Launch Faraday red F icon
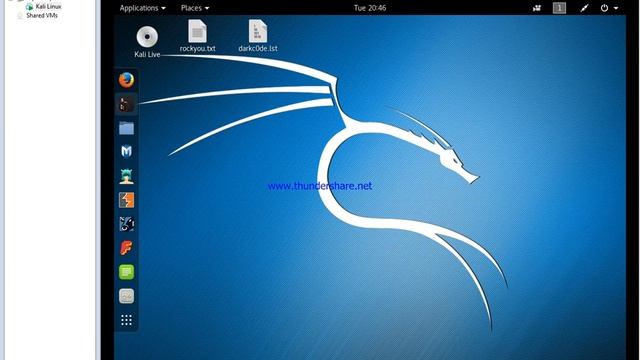Screen dimensions: 640x360 point(127,248)
